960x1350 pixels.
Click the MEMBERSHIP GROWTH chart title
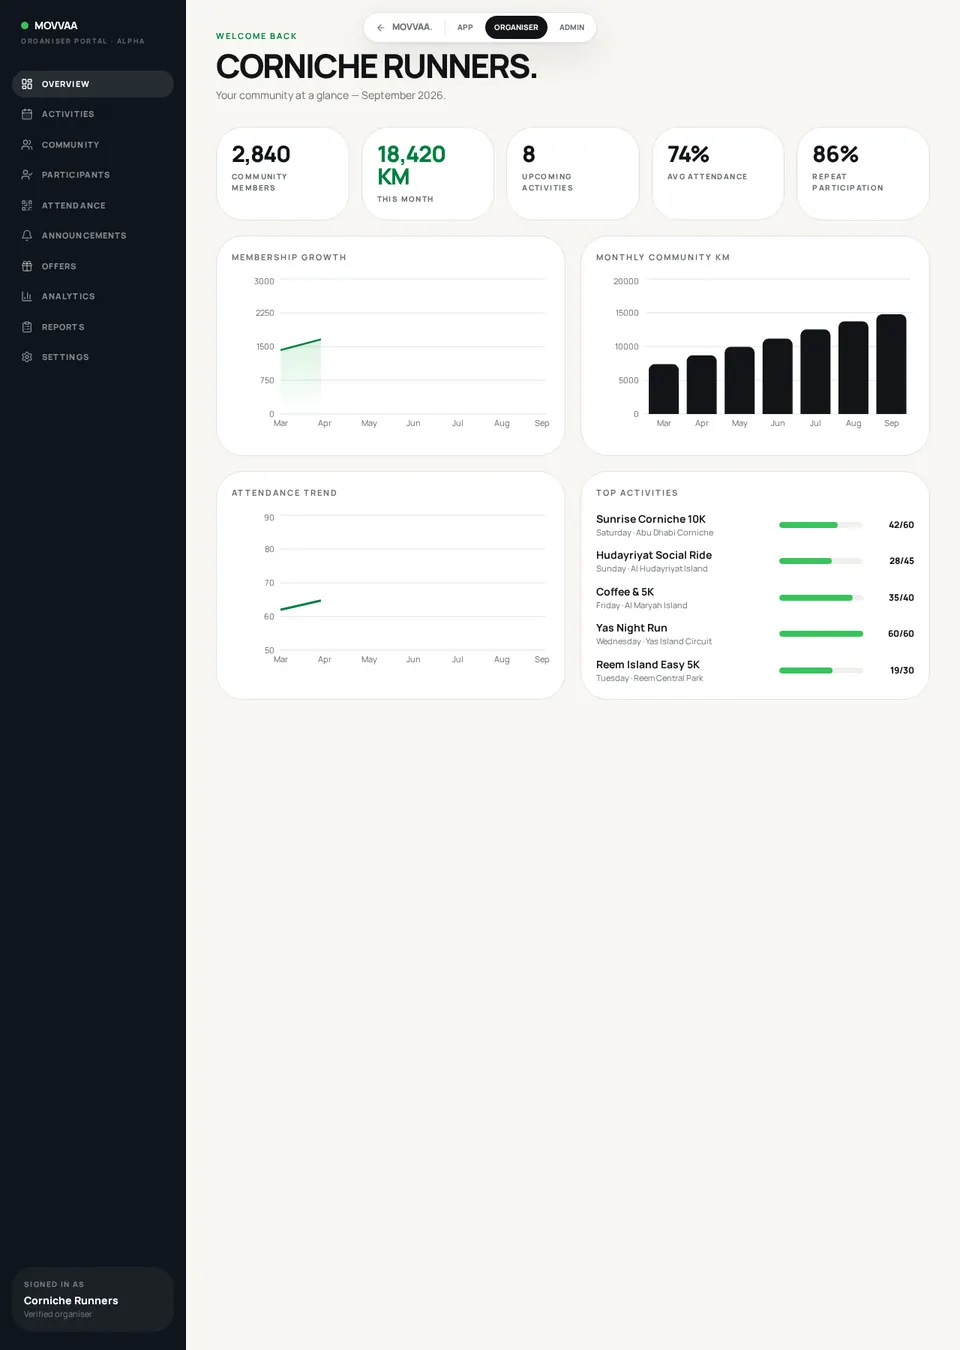coord(289,257)
